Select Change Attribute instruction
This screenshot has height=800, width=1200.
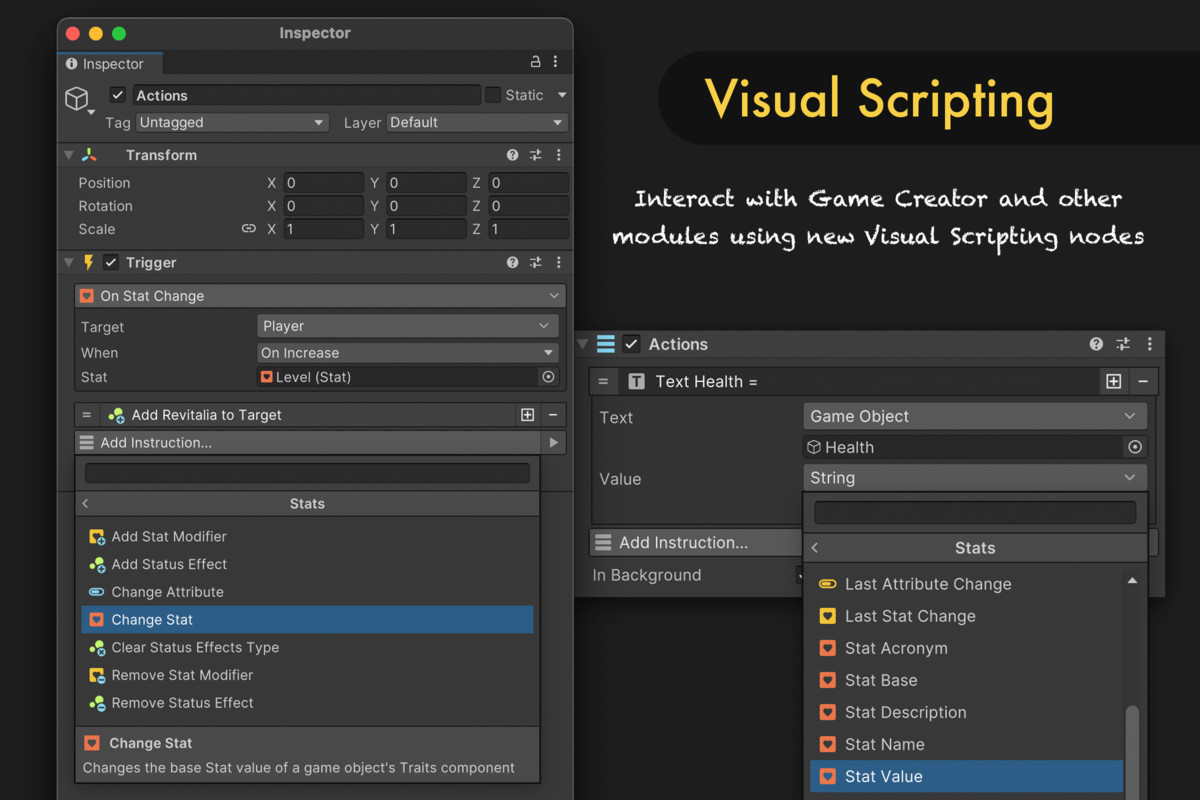pyautogui.click(x=307, y=592)
